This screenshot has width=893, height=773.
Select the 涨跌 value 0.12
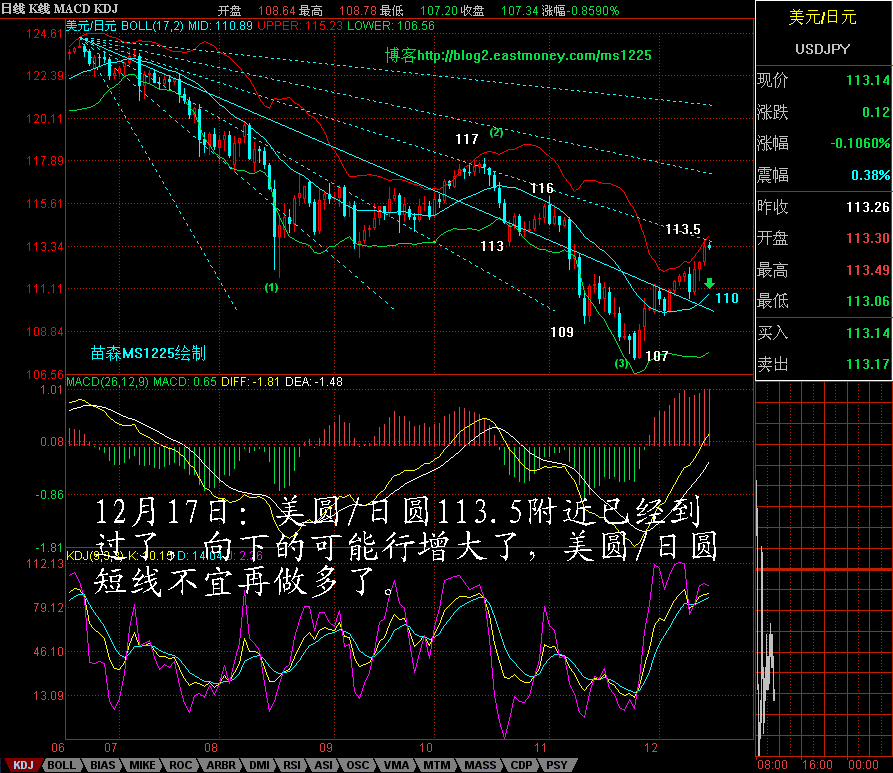click(x=876, y=112)
